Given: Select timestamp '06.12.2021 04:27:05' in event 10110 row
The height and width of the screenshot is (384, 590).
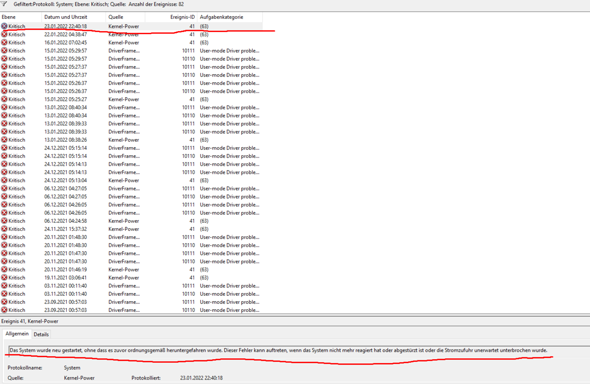Looking at the screenshot, I should 65,197.
